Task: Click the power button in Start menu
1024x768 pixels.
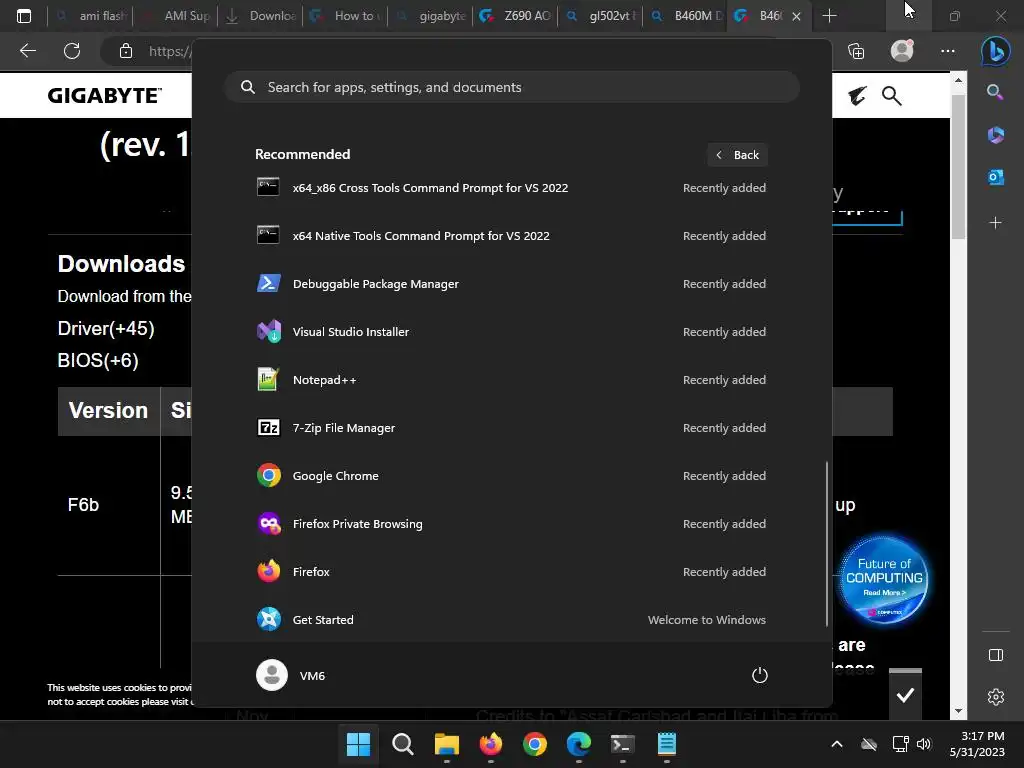Action: tap(760, 675)
